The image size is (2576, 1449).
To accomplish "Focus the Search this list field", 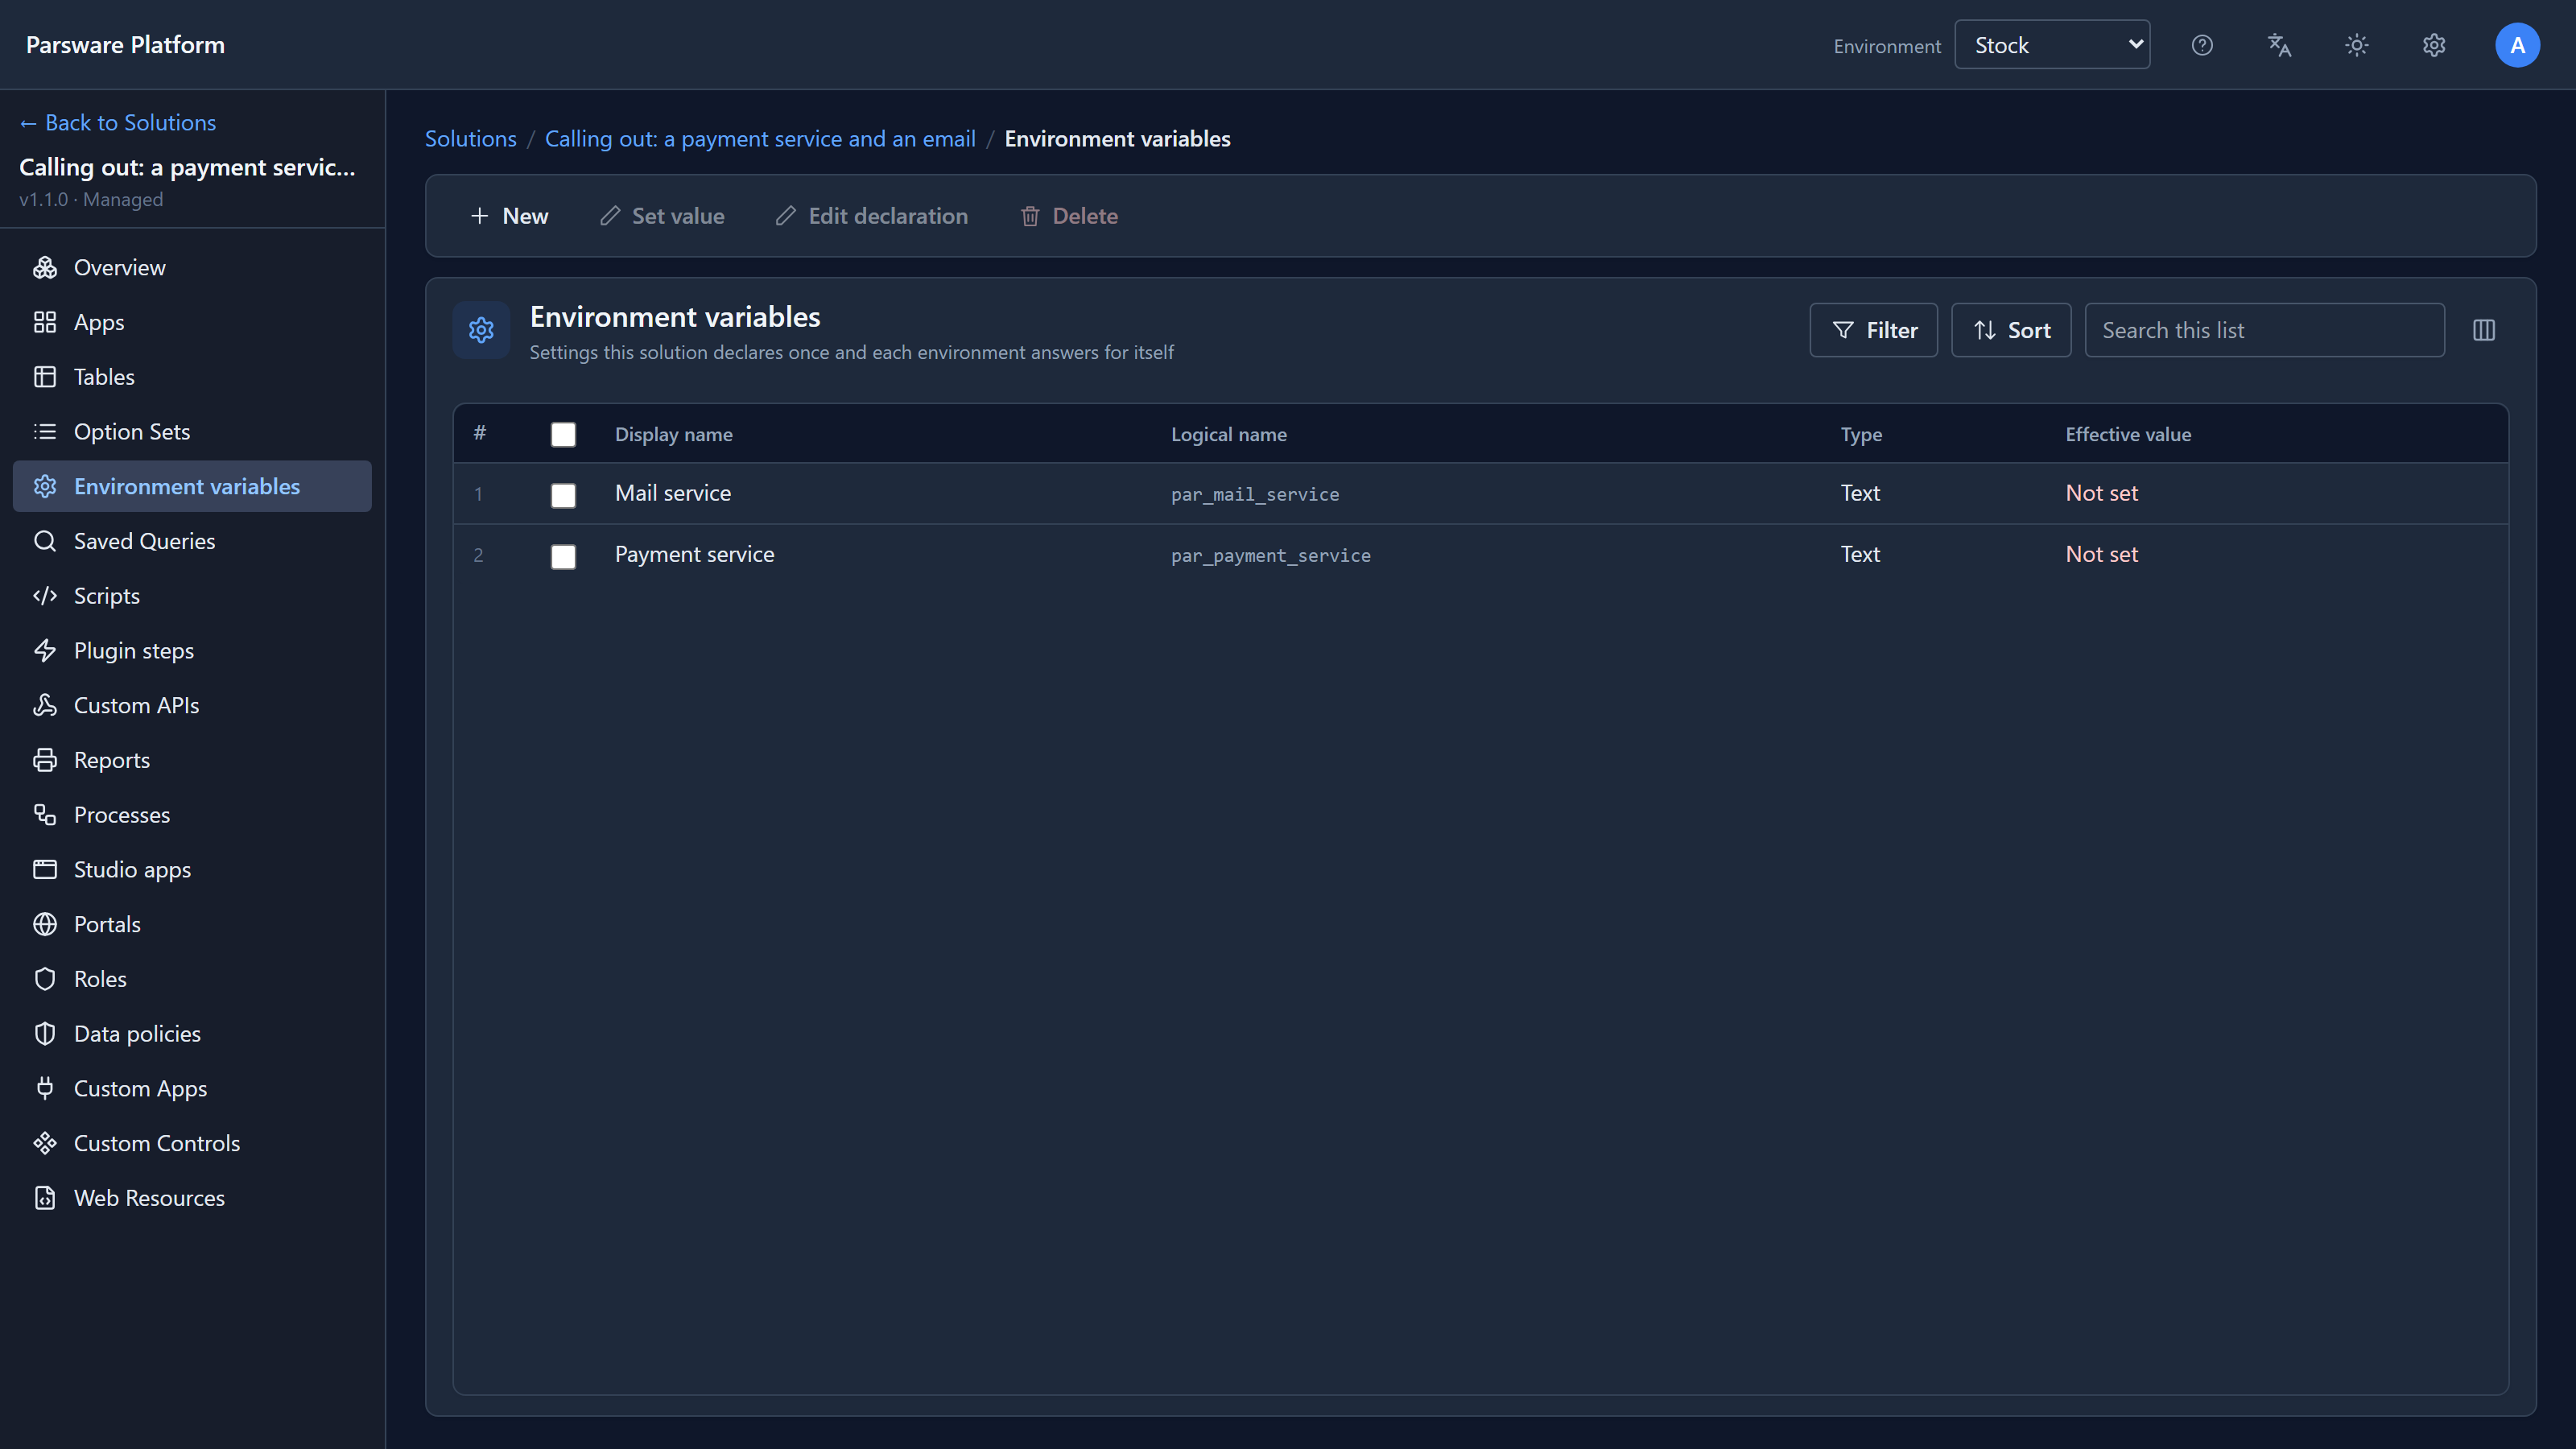I will click(2264, 330).
